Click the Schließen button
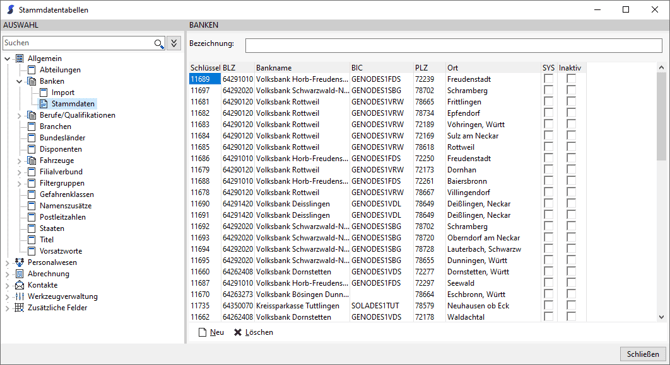 (x=643, y=354)
